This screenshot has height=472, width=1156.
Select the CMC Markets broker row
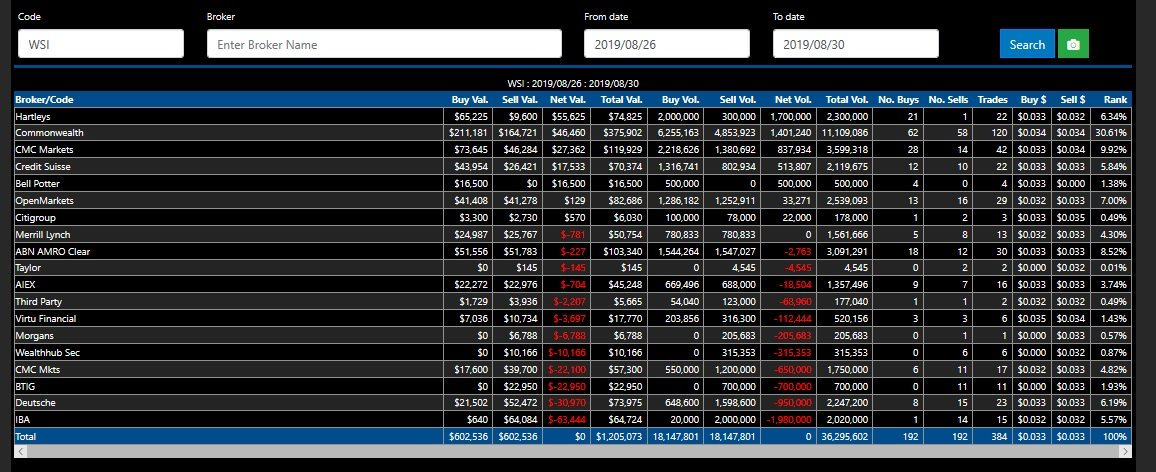tap(572, 150)
